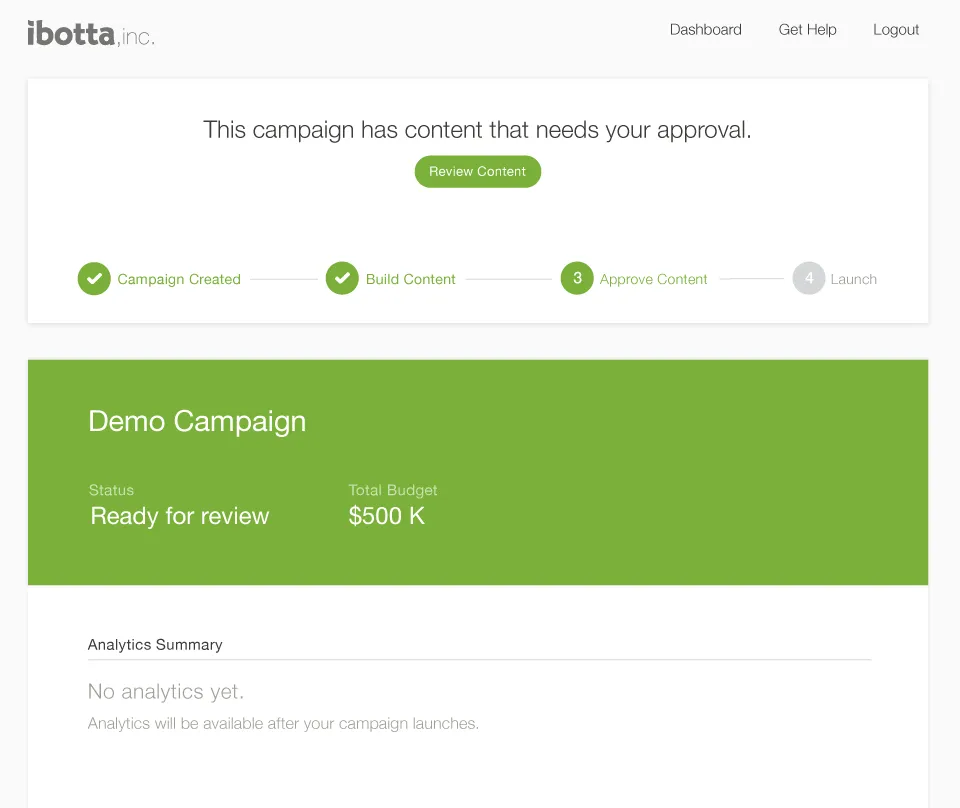Click the $500 K budget value

[387, 516]
